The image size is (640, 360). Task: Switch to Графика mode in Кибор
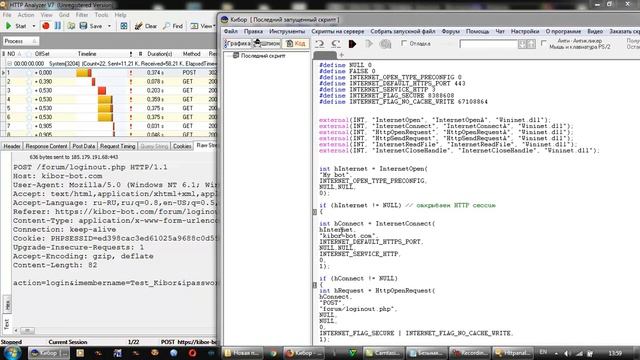(238, 43)
